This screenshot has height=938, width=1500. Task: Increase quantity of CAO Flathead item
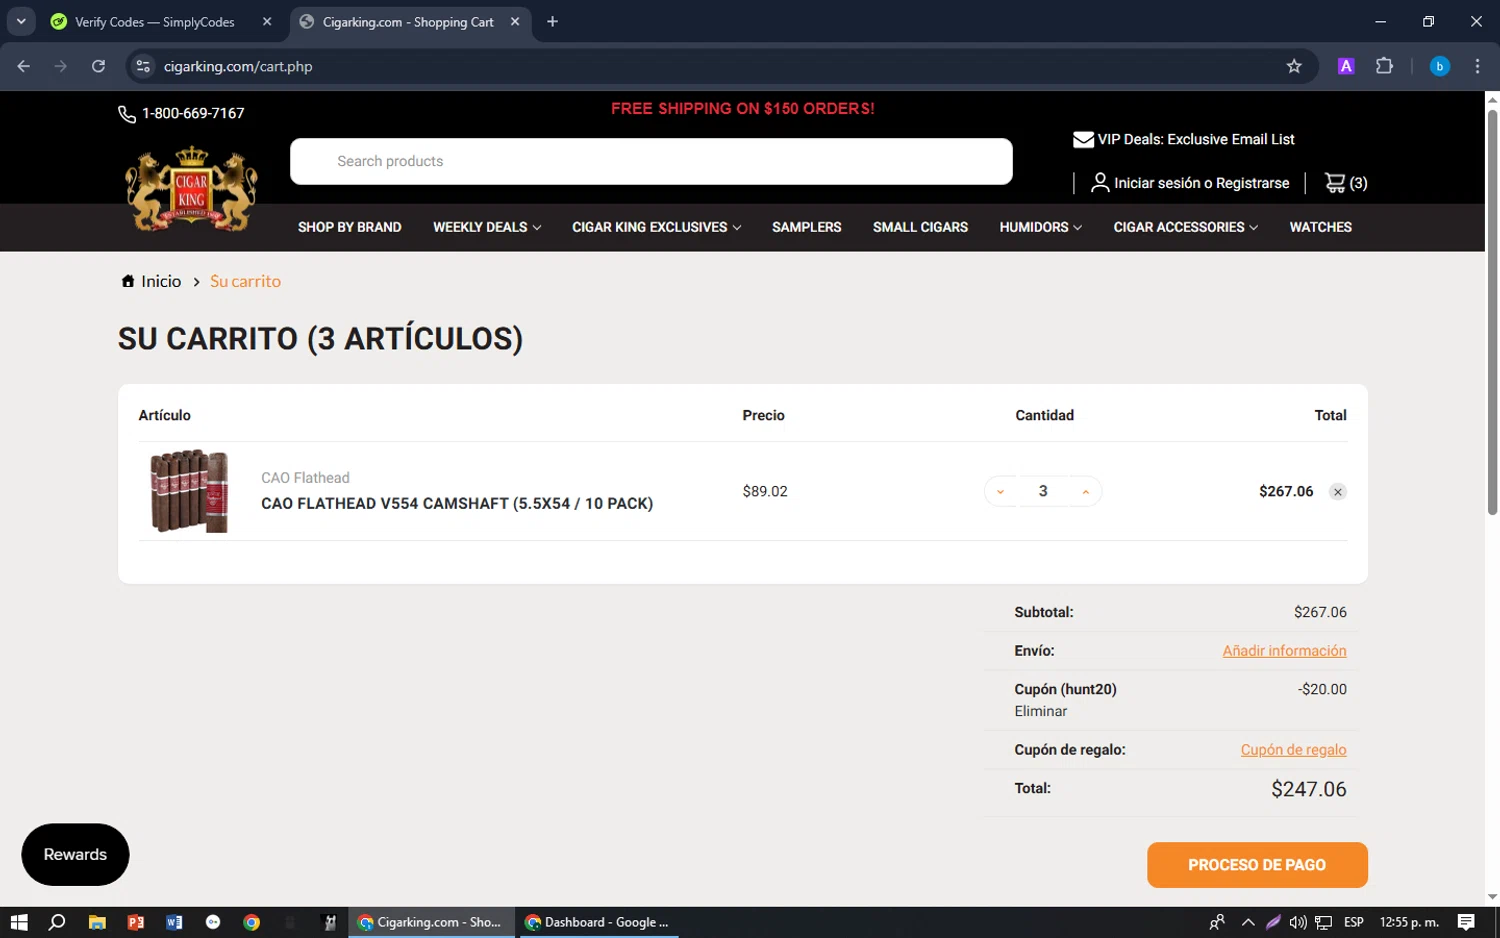1085,492
